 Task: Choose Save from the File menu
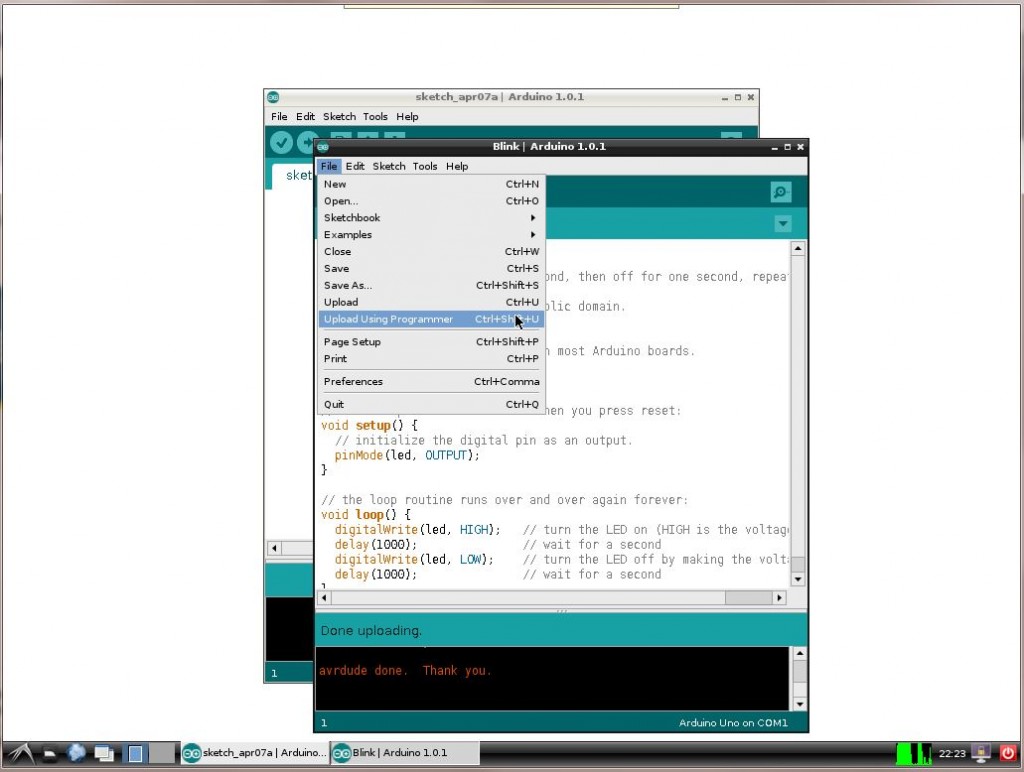(x=430, y=268)
